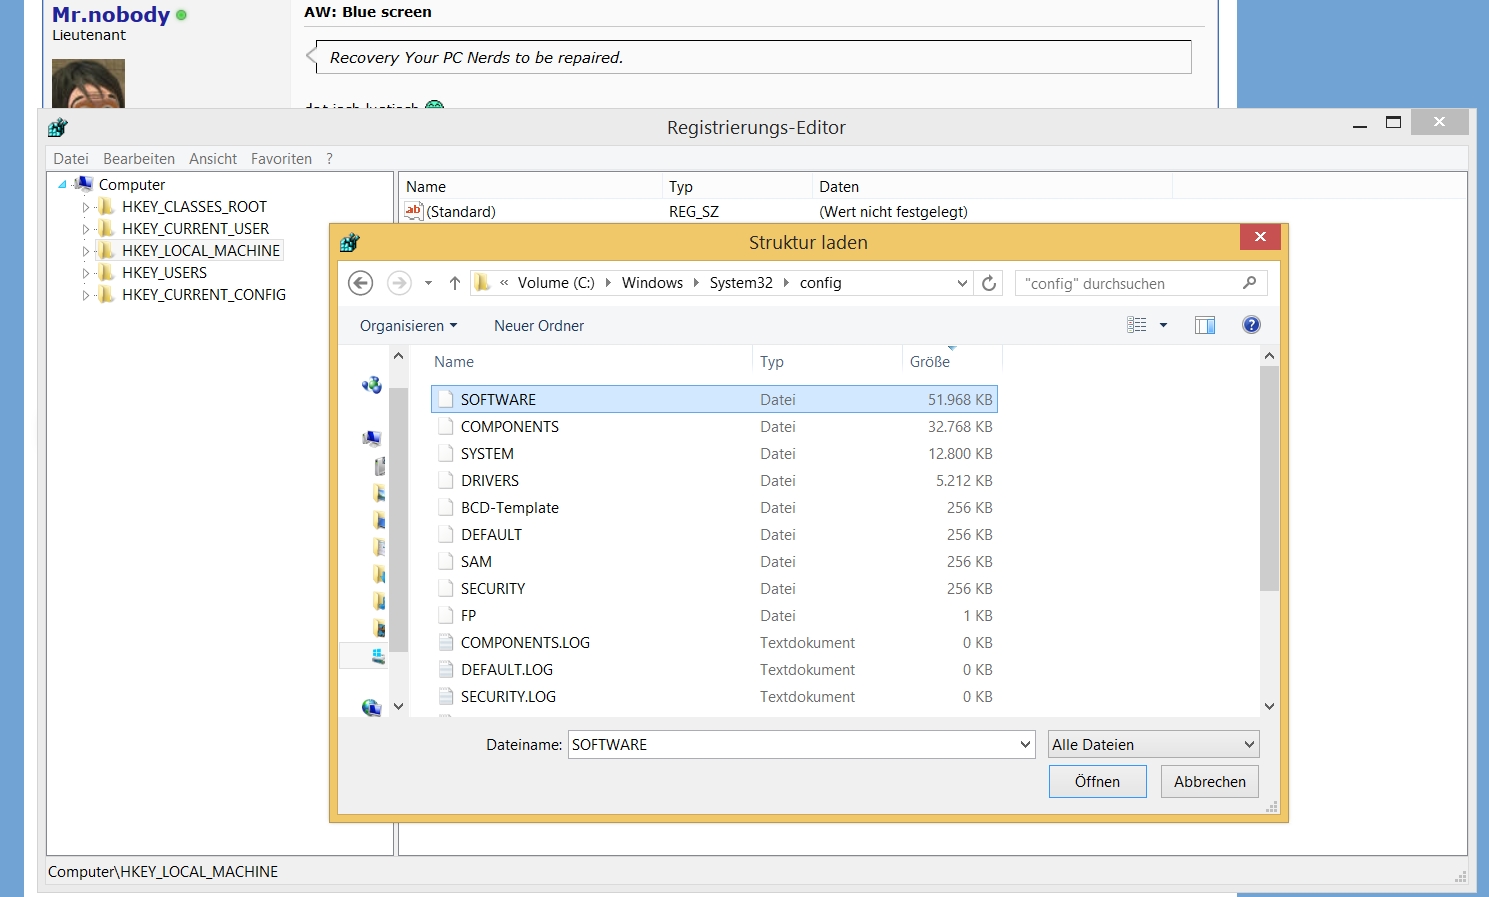Expand the HKEY_USERS tree node
Screen dimensions: 1489x897
(x=86, y=273)
